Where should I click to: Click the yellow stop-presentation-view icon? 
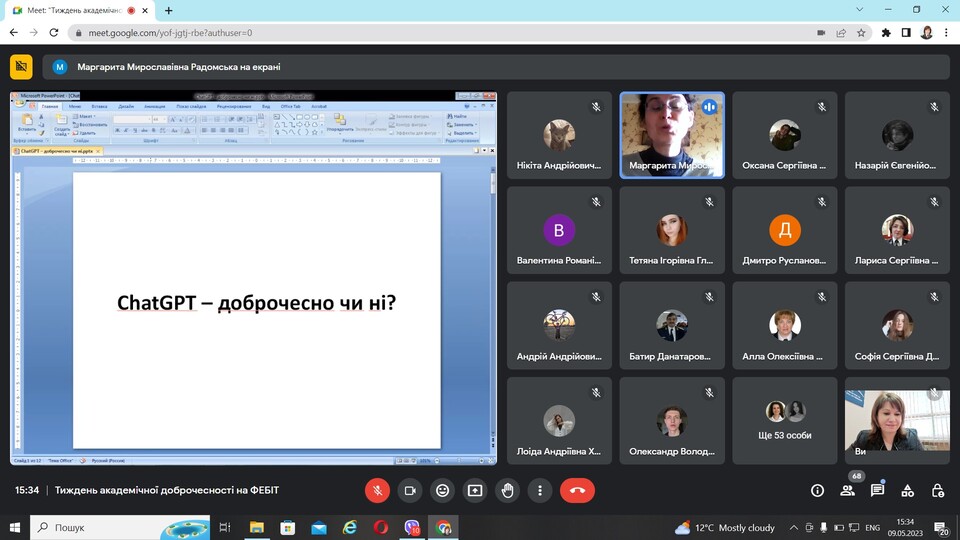click(x=21, y=67)
